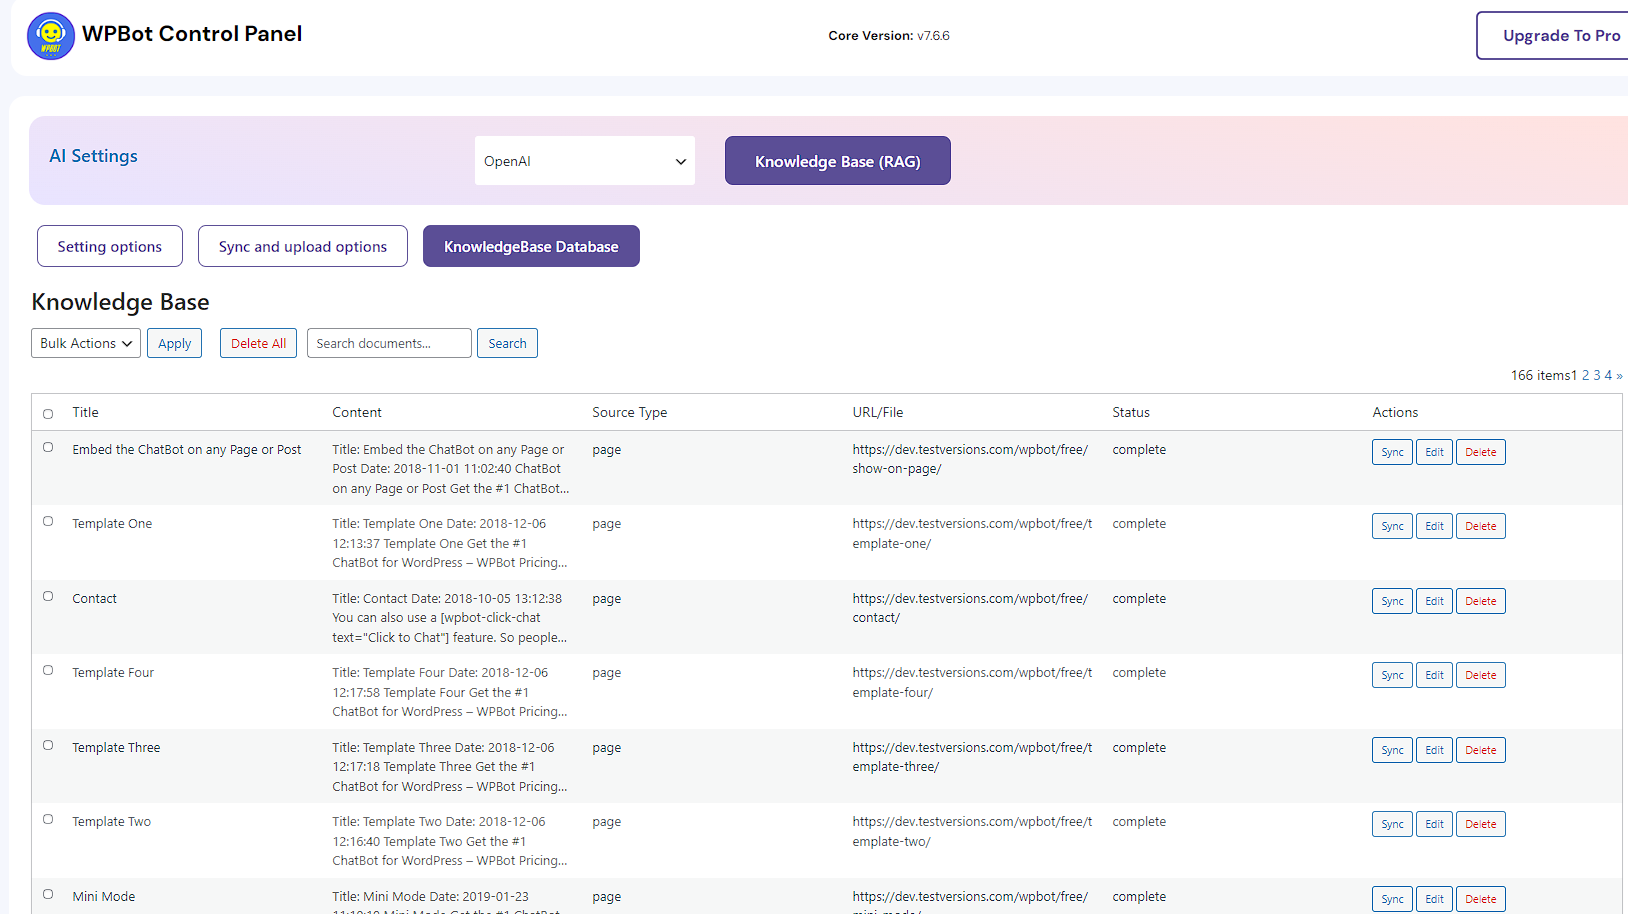This screenshot has width=1628, height=914.
Task: Click the Knowledge Base (RAG) button
Action: pyautogui.click(x=837, y=161)
